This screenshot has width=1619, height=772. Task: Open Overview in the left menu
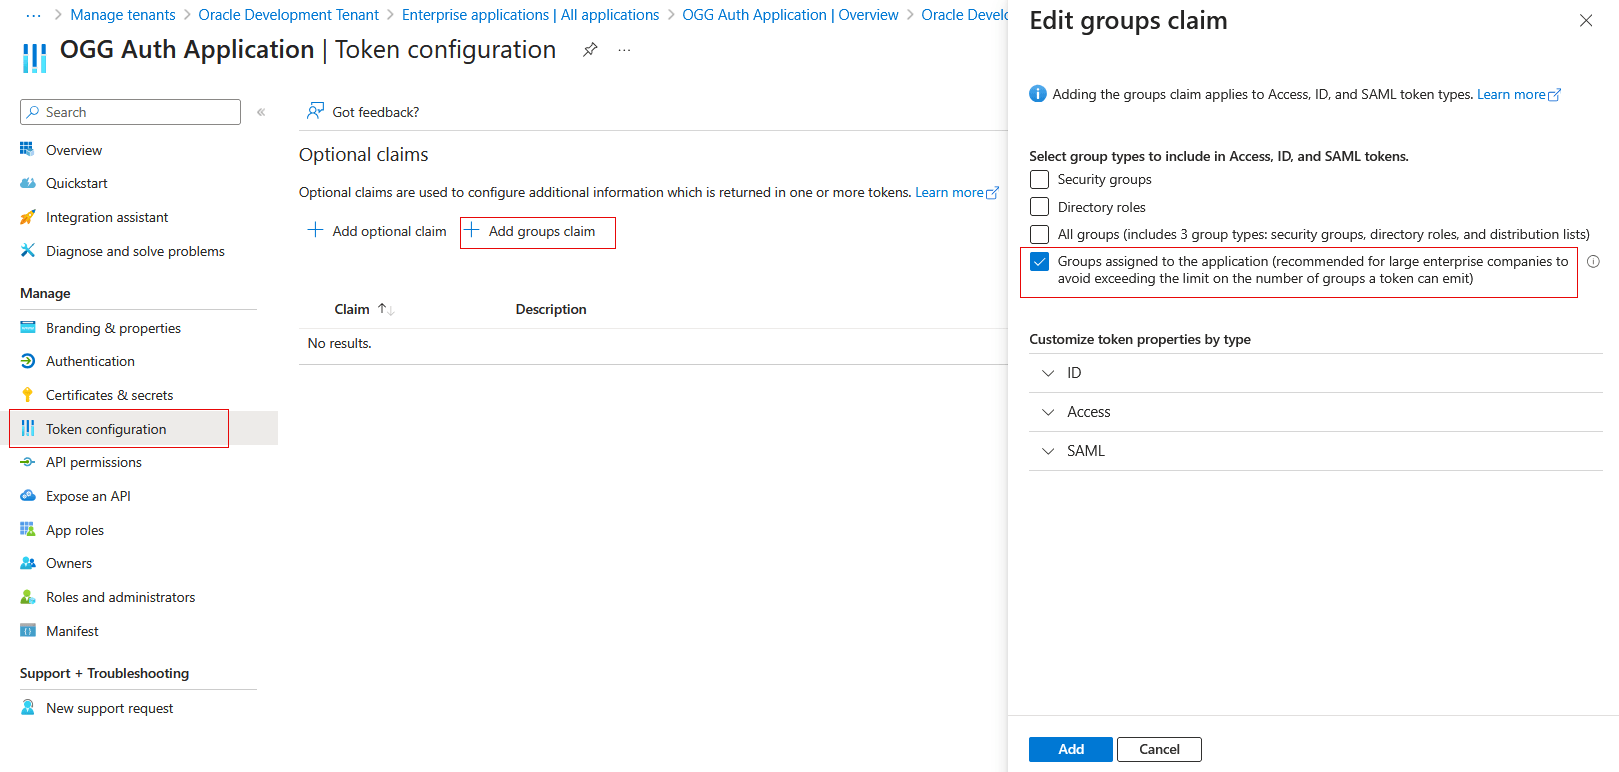[74, 150]
